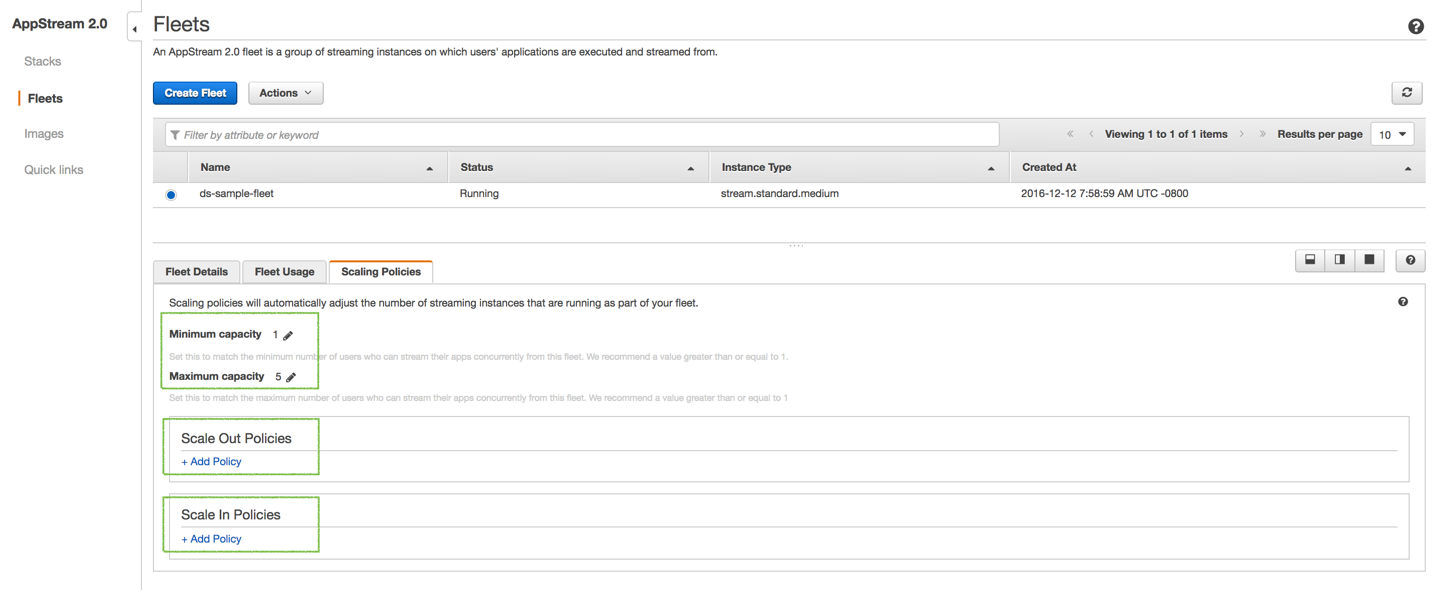Switch to side-by-side split pane layout icon
The image size is (1432, 590).
pos(1339,260)
